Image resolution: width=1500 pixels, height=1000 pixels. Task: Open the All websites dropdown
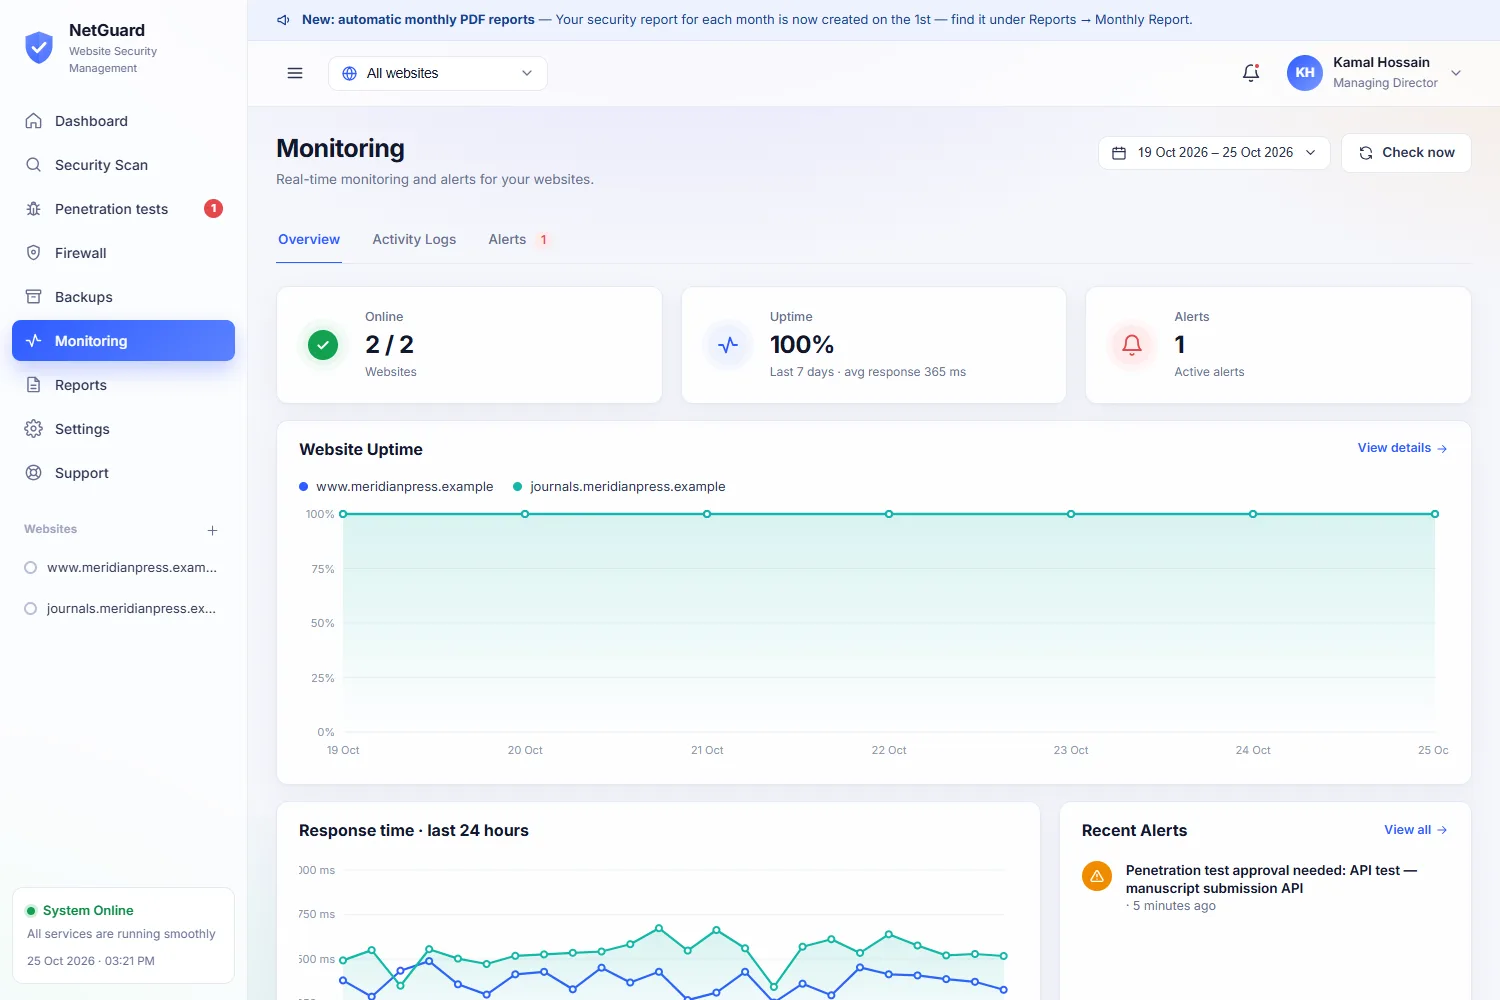click(x=438, y=73)
